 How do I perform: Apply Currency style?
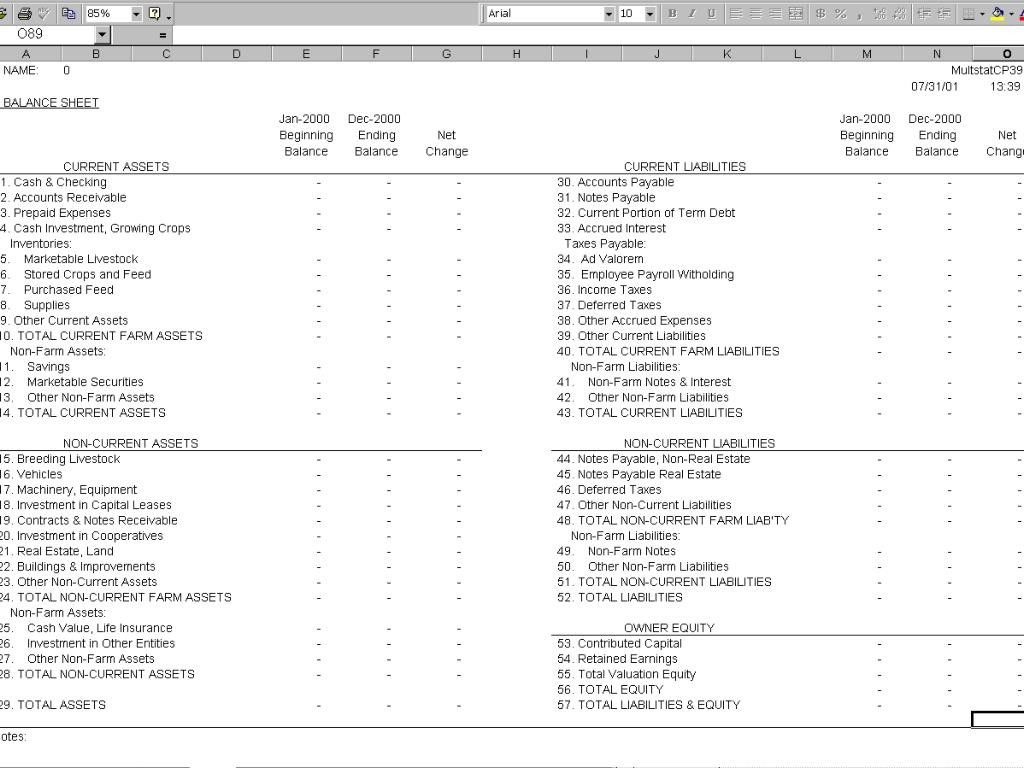[x=820, y=13]
